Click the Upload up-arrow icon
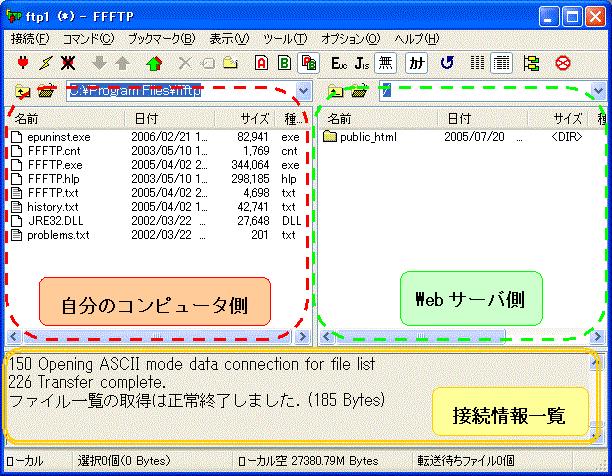This screenshot has height=476, width=612. tap(123, 63)
